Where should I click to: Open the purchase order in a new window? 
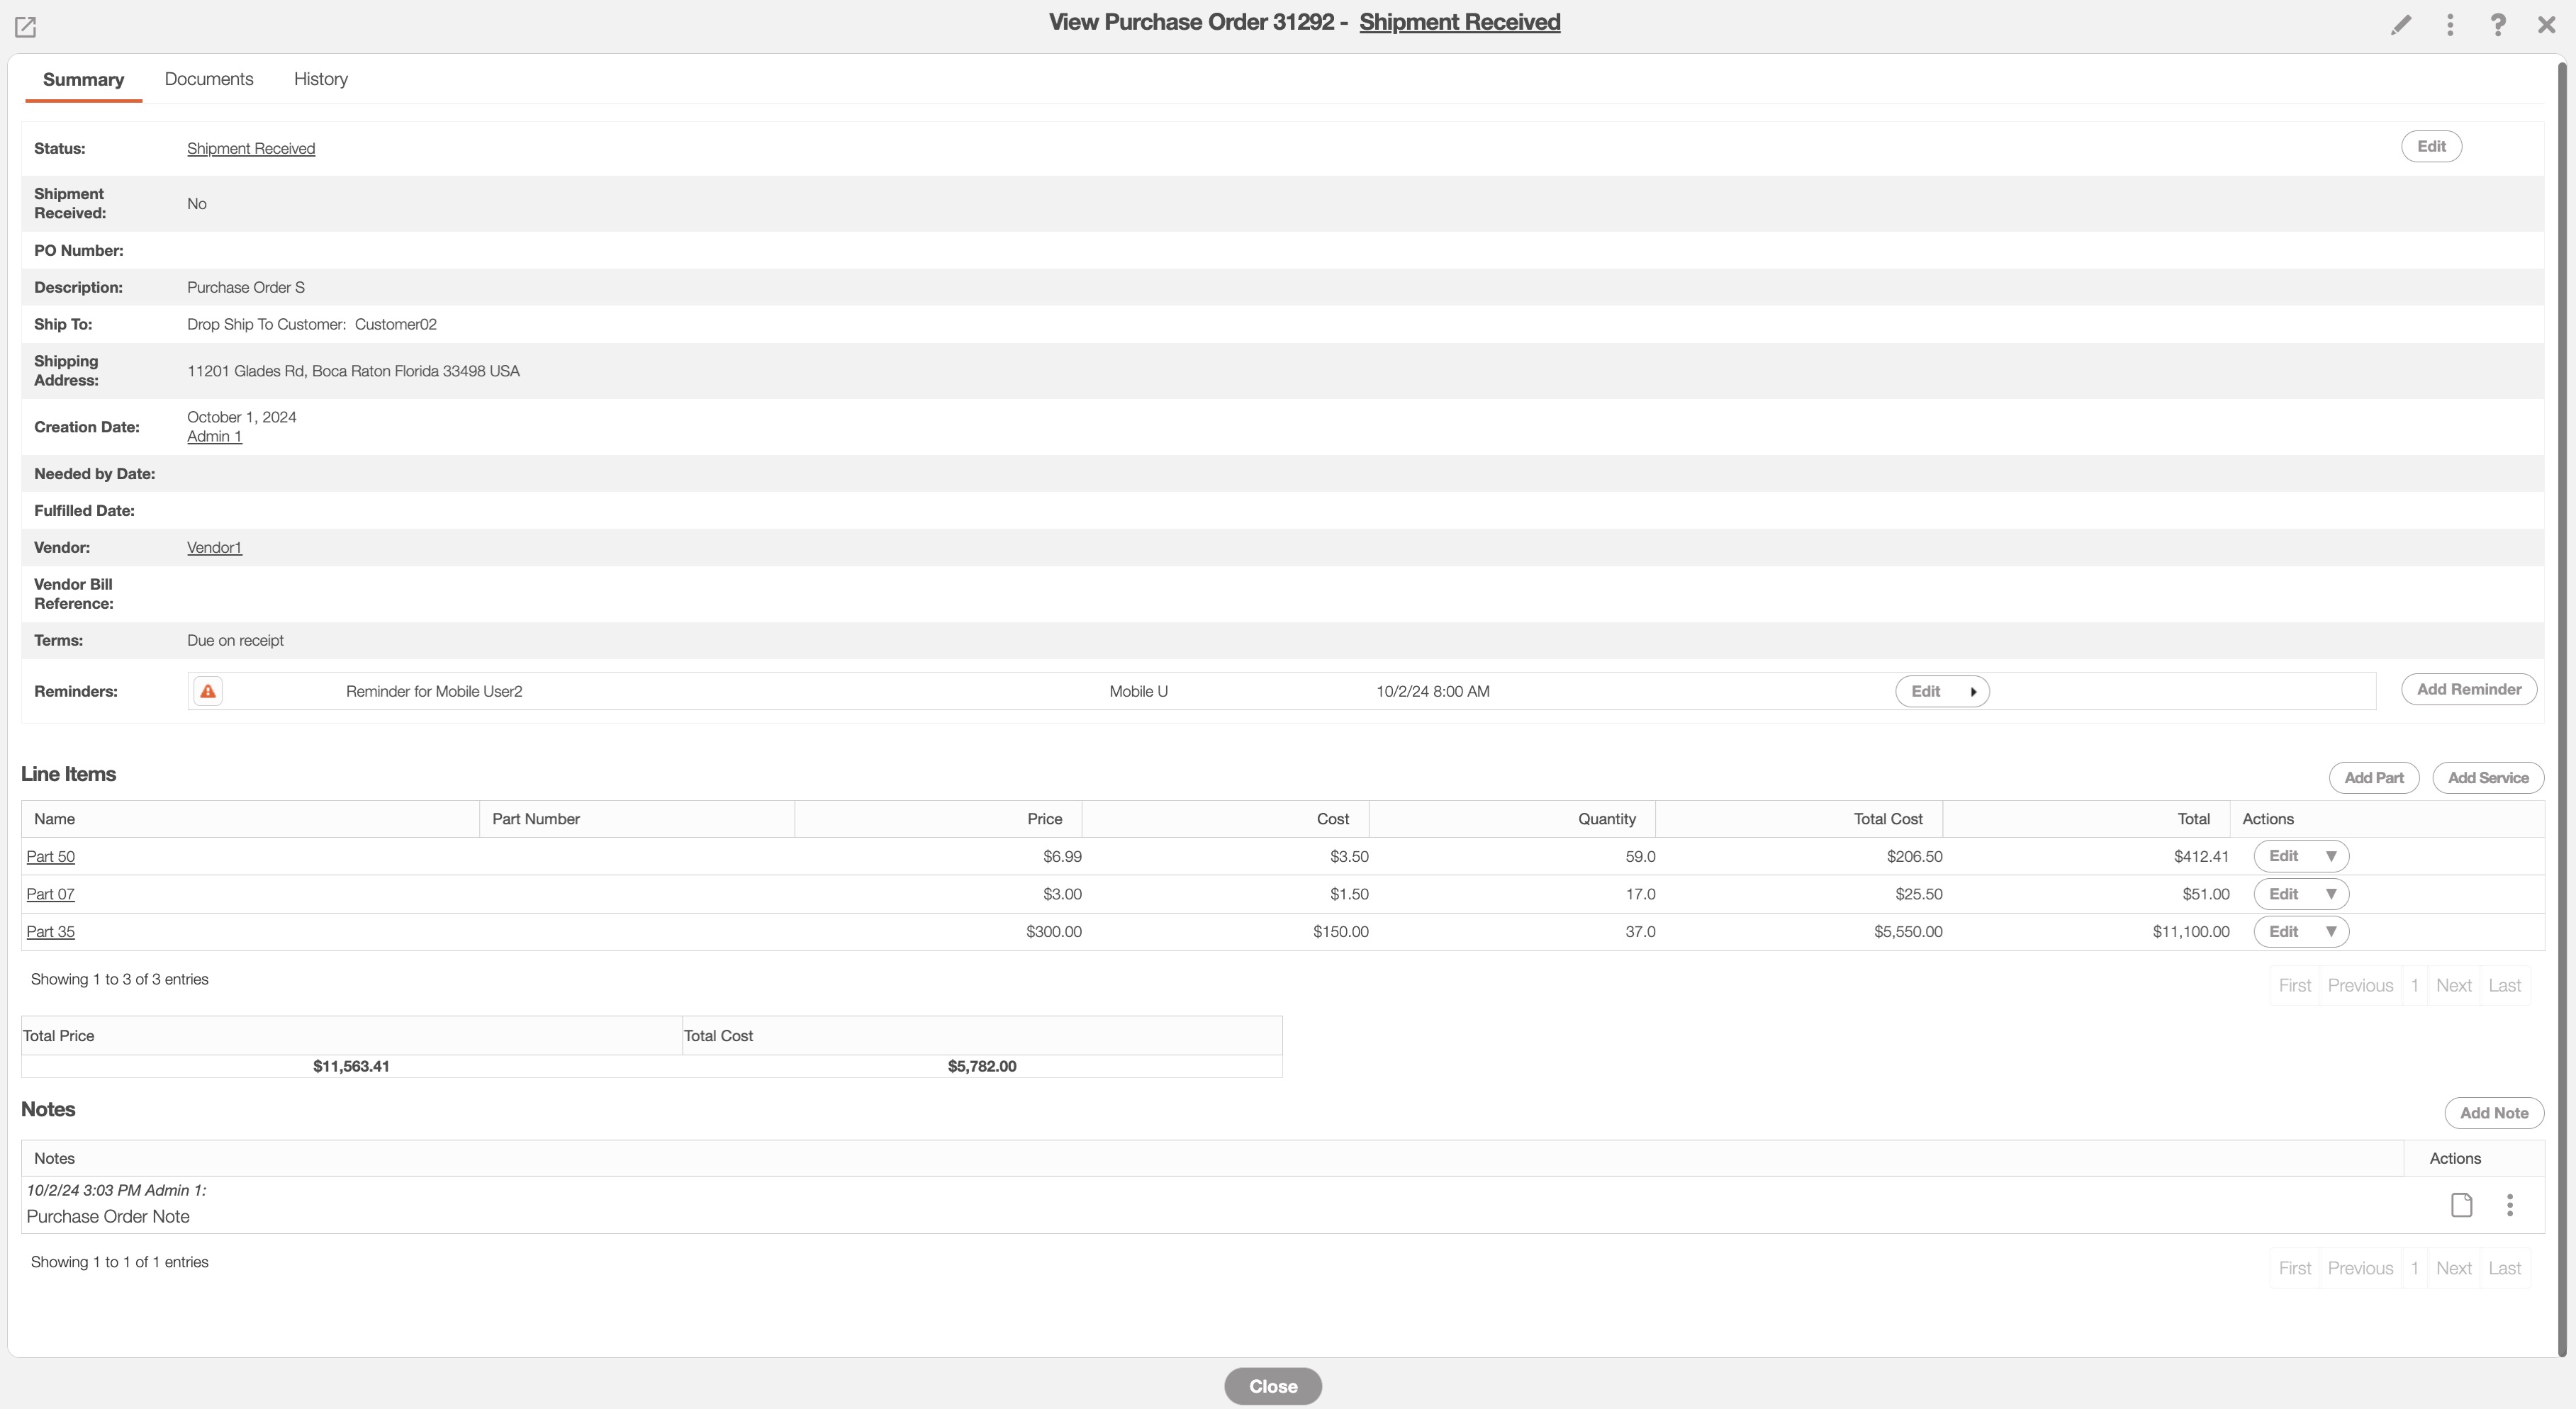pyautogui.click(x=25, y=27)
